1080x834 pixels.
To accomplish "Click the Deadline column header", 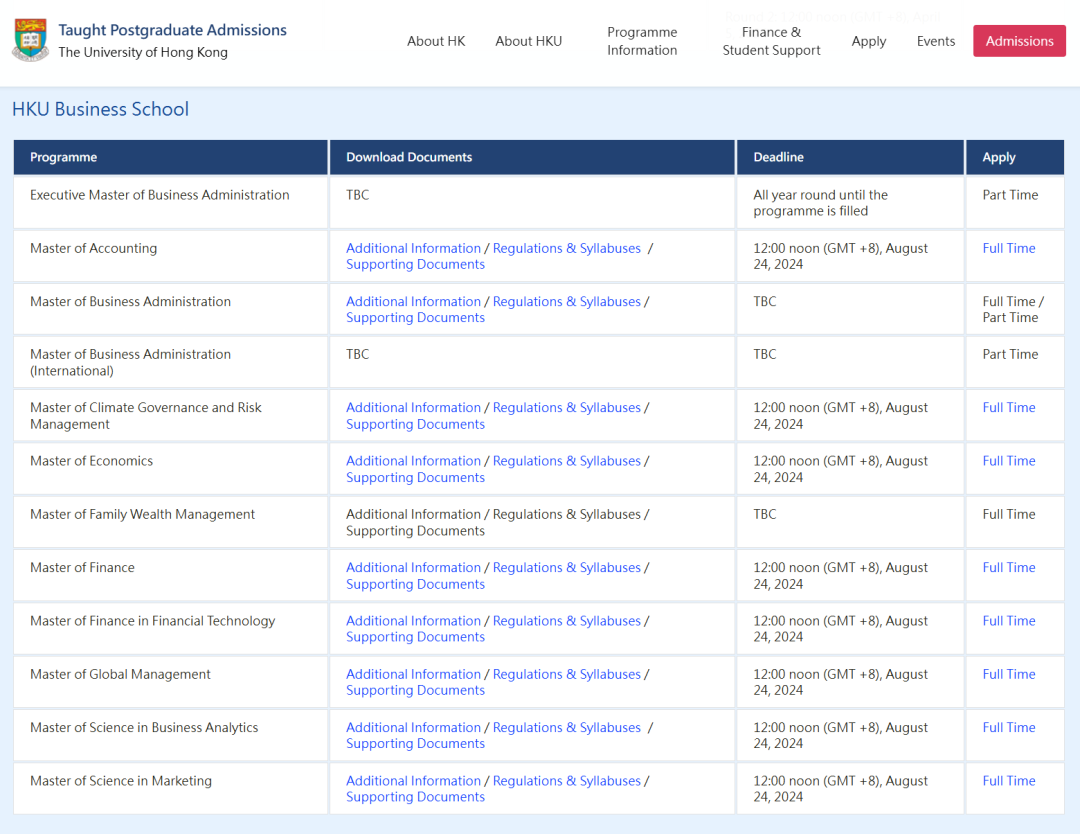I will click(850, 157).
